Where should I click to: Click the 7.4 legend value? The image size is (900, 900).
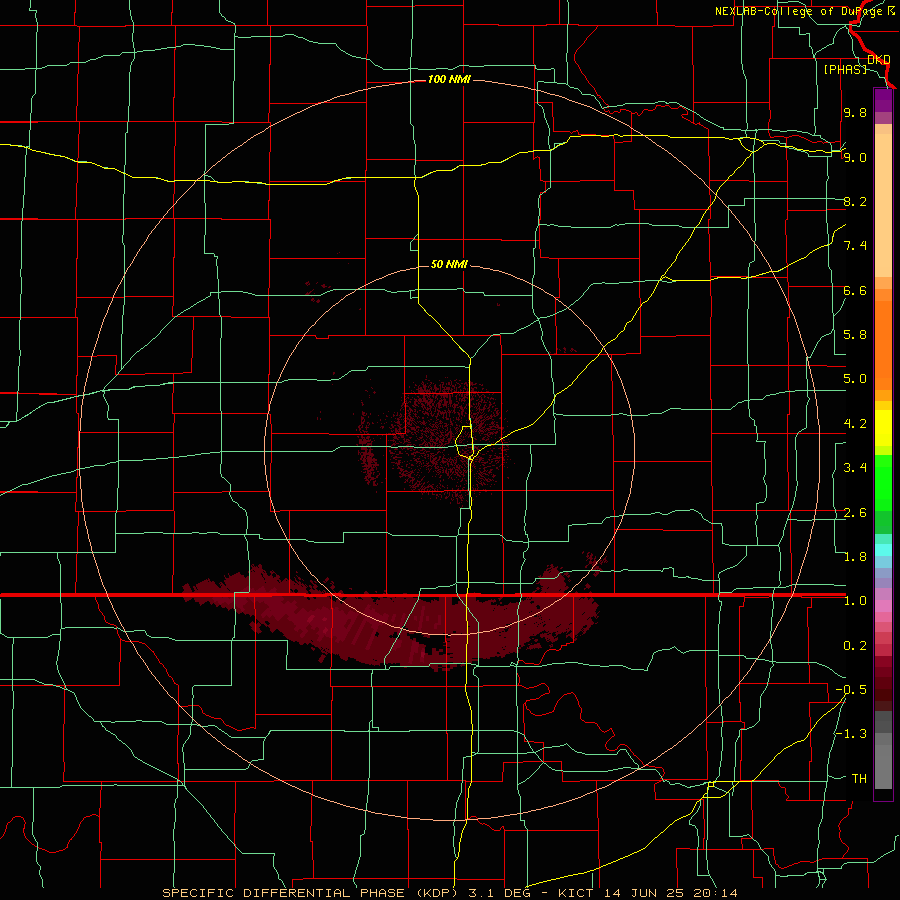855,246
